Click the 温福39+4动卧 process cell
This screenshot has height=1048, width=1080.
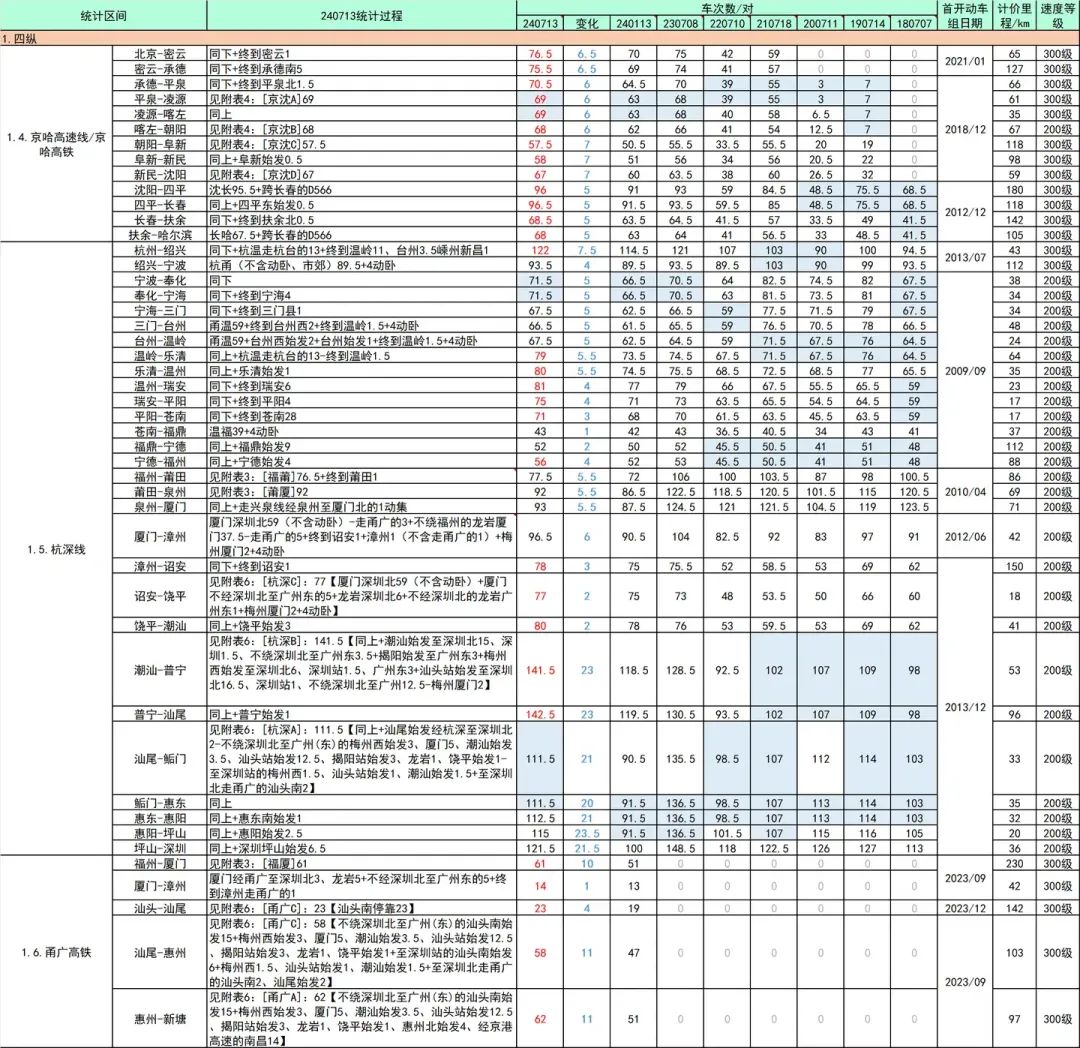coord(362,431)
